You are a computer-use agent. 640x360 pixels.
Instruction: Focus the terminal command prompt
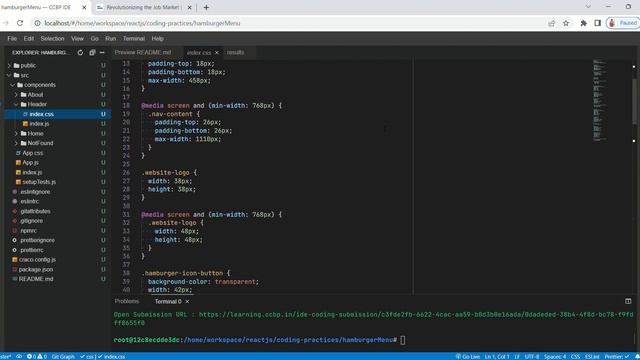point(402,340)
